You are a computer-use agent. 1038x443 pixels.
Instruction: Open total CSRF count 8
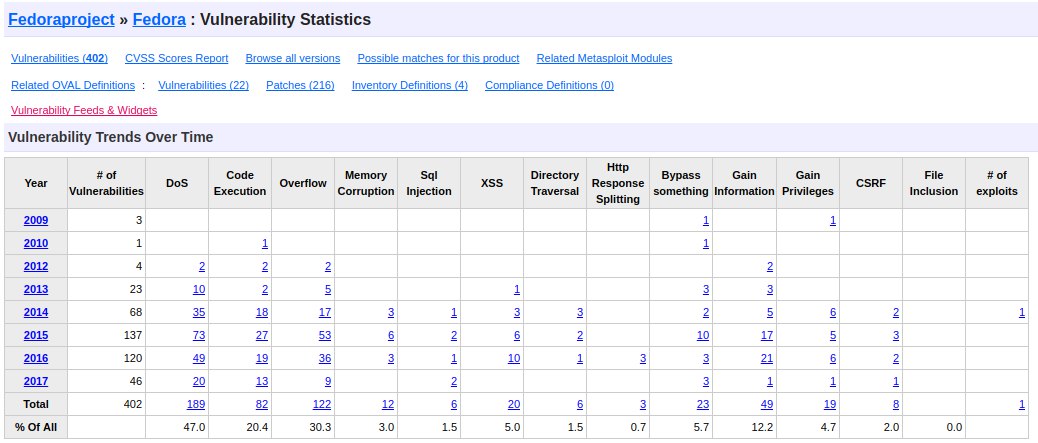[x=896, y=404]
